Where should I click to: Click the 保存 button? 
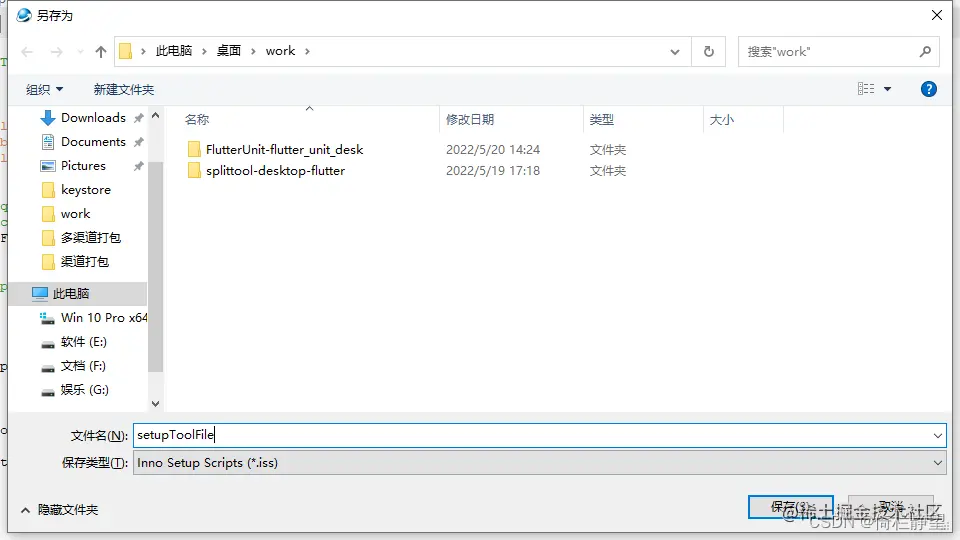790,507
